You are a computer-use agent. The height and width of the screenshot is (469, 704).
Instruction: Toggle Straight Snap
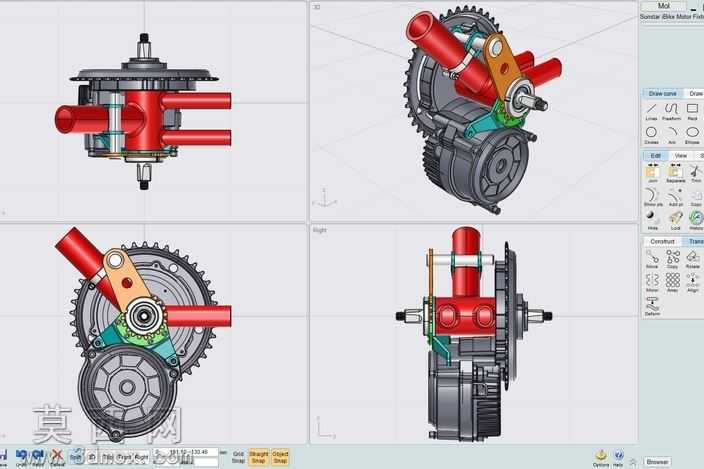(x=258, y=457)
